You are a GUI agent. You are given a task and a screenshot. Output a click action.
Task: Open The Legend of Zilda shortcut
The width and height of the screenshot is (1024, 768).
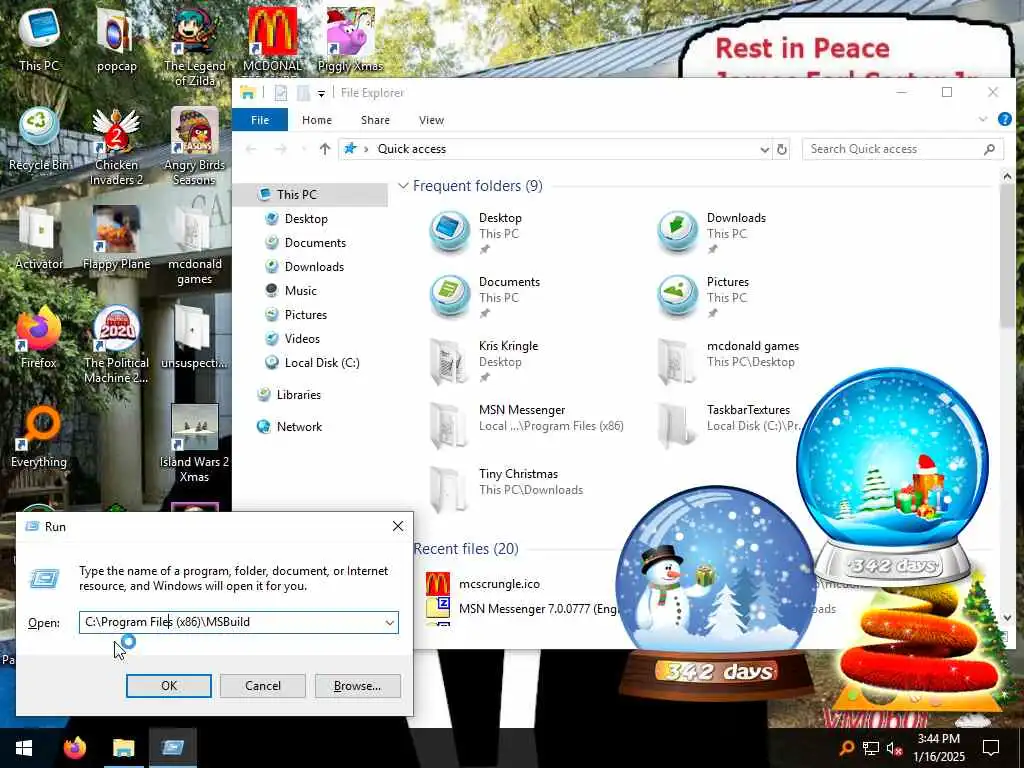point(194,46)
